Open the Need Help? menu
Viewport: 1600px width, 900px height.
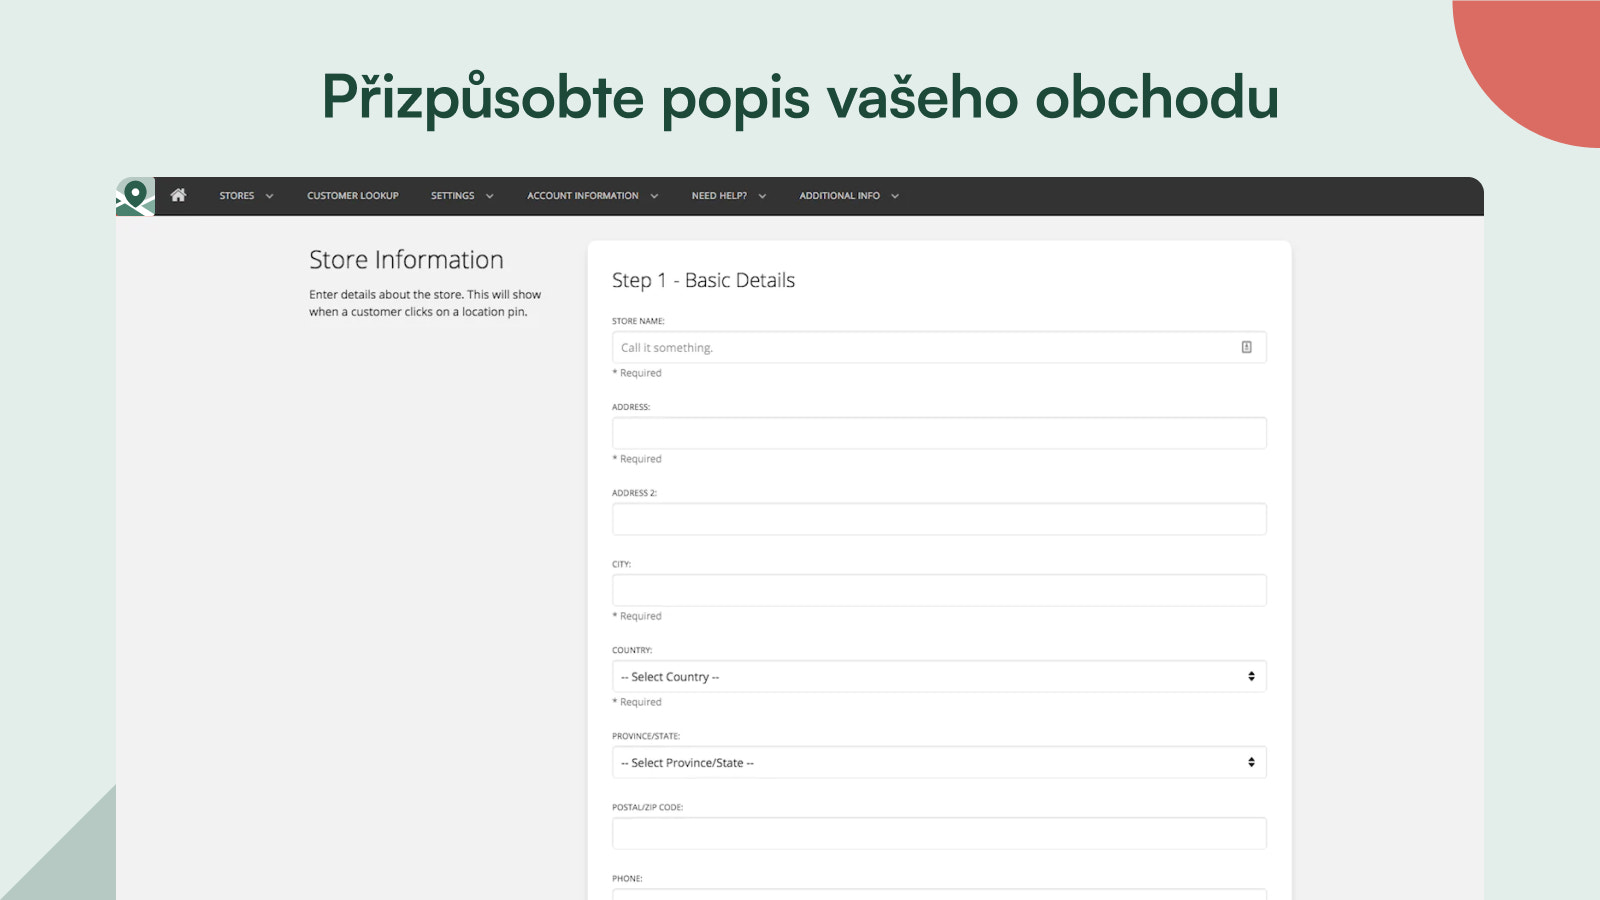click(x=719, y=196)
